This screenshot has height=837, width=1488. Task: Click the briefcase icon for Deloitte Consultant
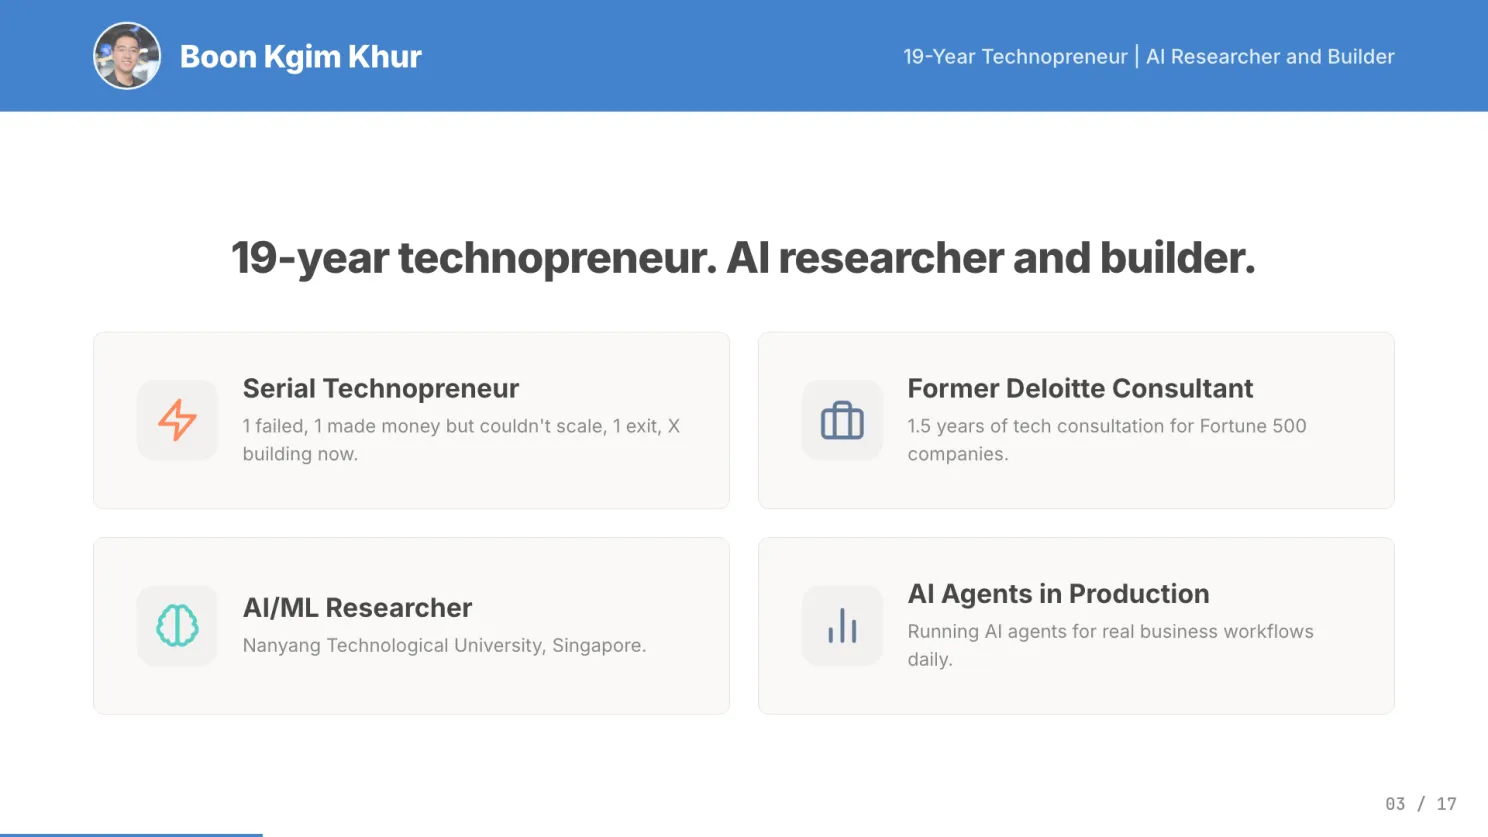[x=842, y=421]
